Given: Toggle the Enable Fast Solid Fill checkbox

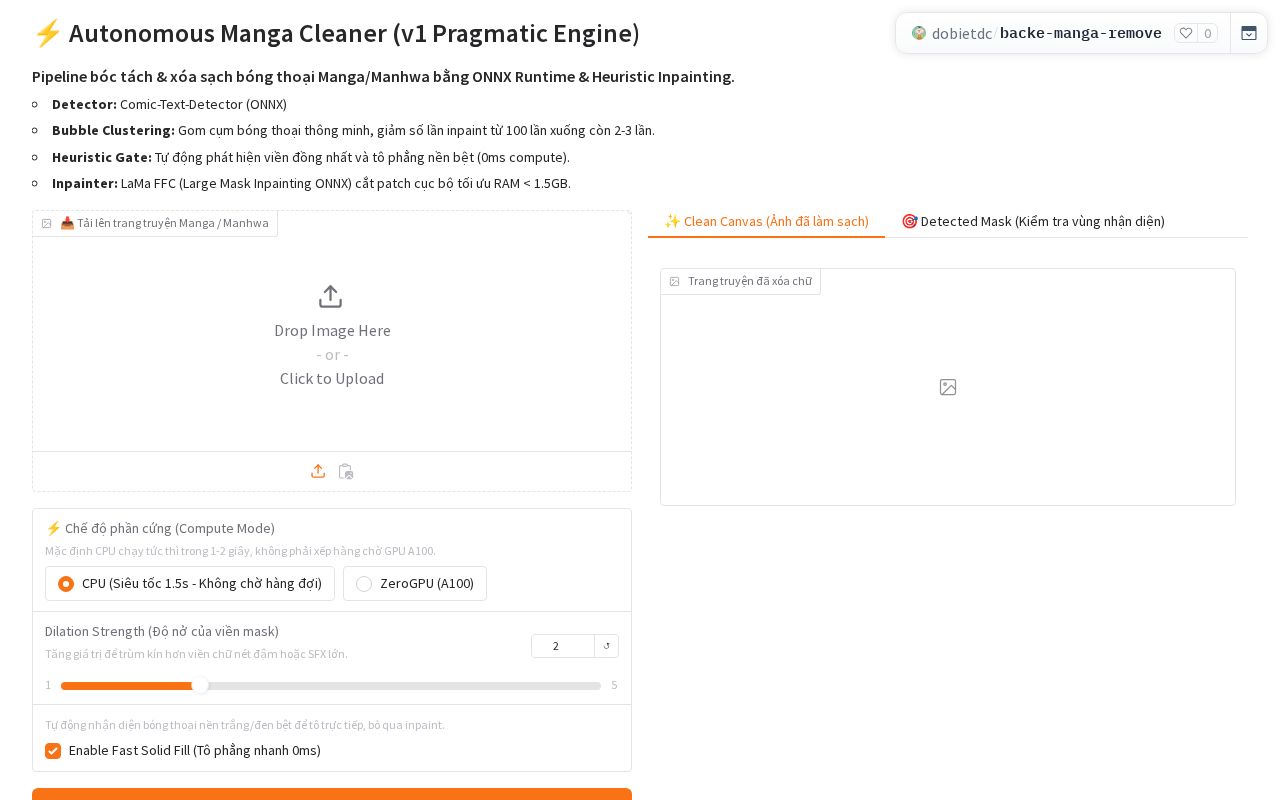Looking at the screenshot, I should [53, 751].
